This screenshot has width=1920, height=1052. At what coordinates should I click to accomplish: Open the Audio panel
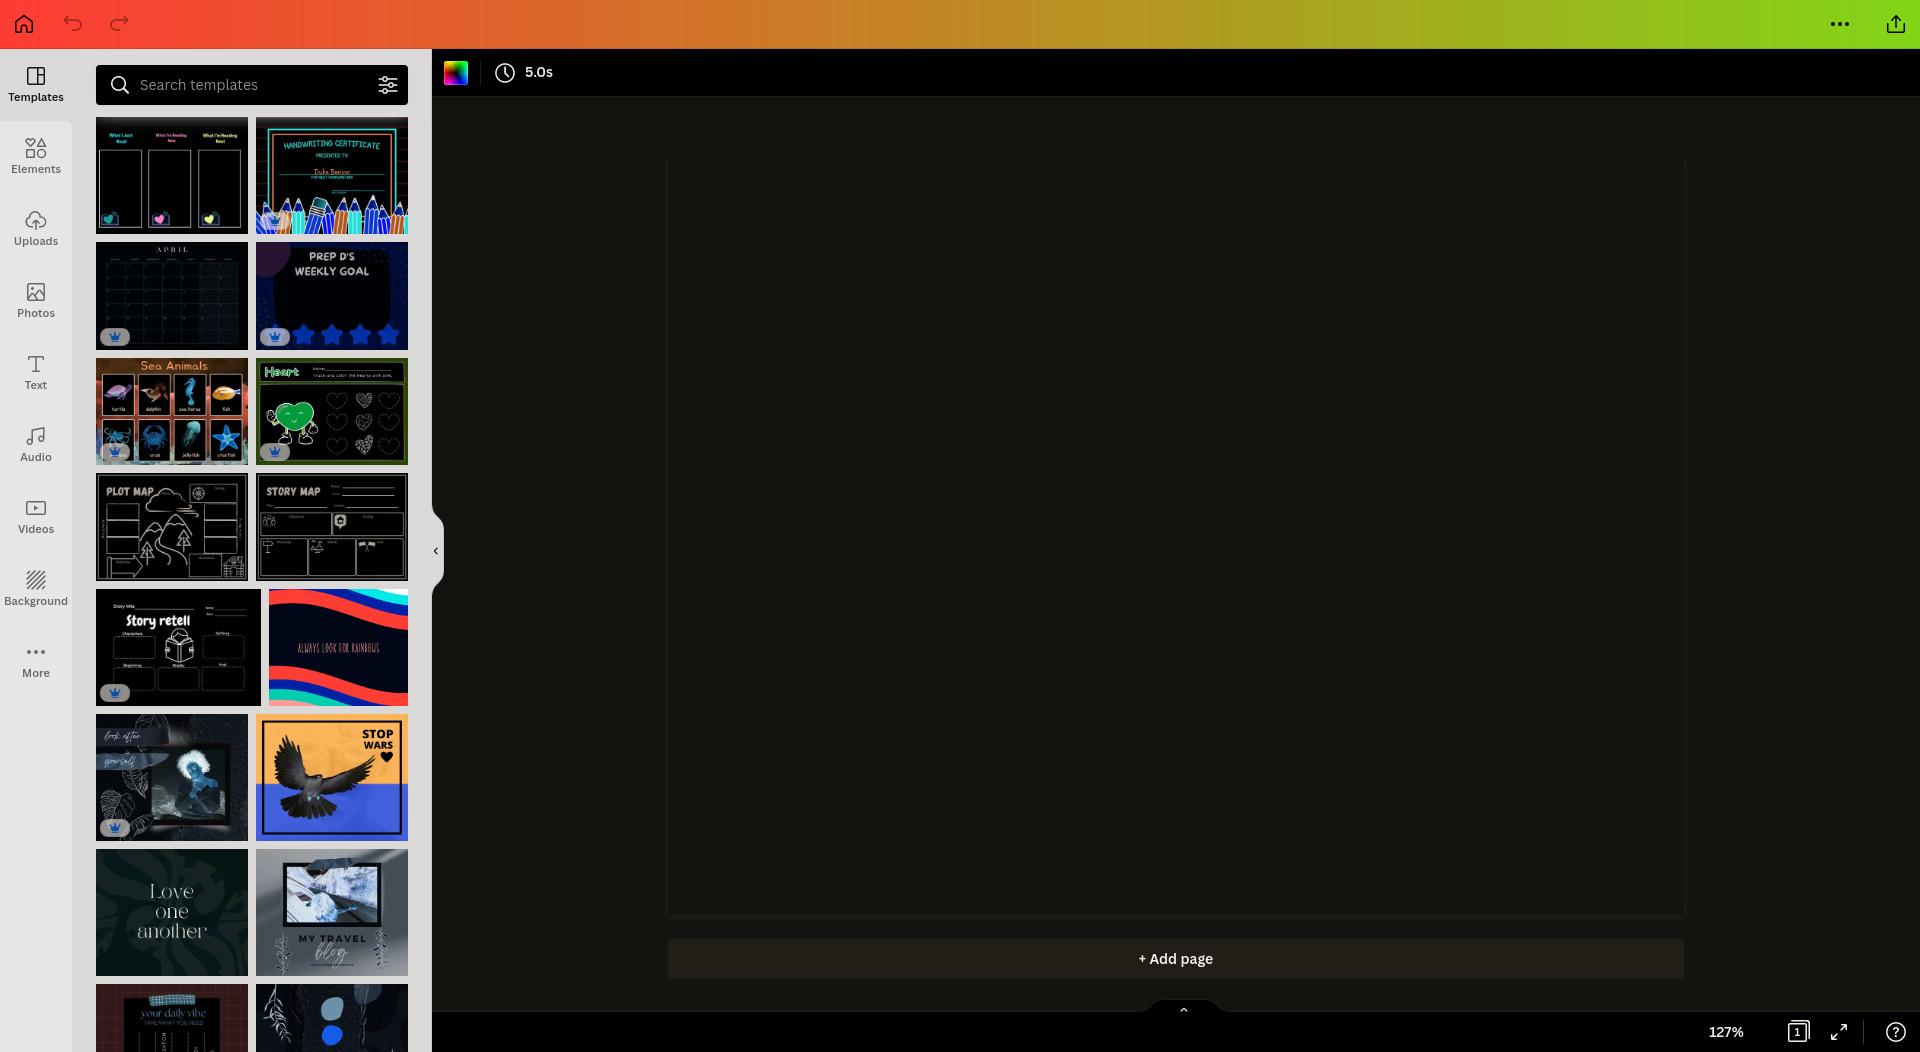(x=36, y=445)
